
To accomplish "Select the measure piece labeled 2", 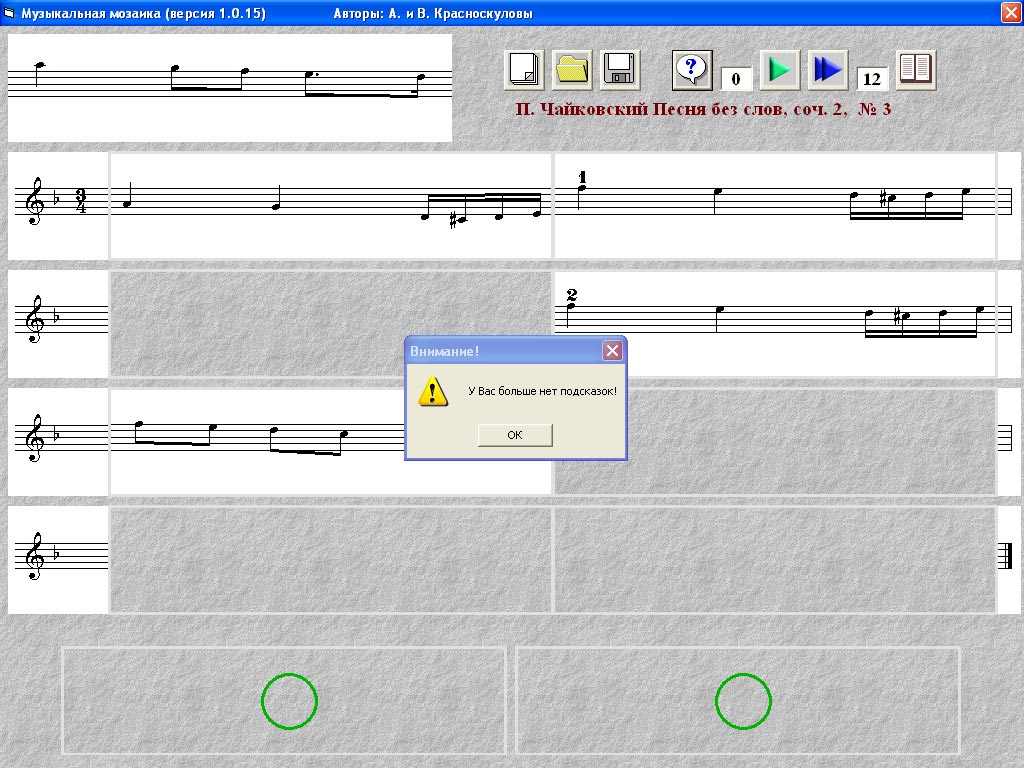I will click(775, 324).
